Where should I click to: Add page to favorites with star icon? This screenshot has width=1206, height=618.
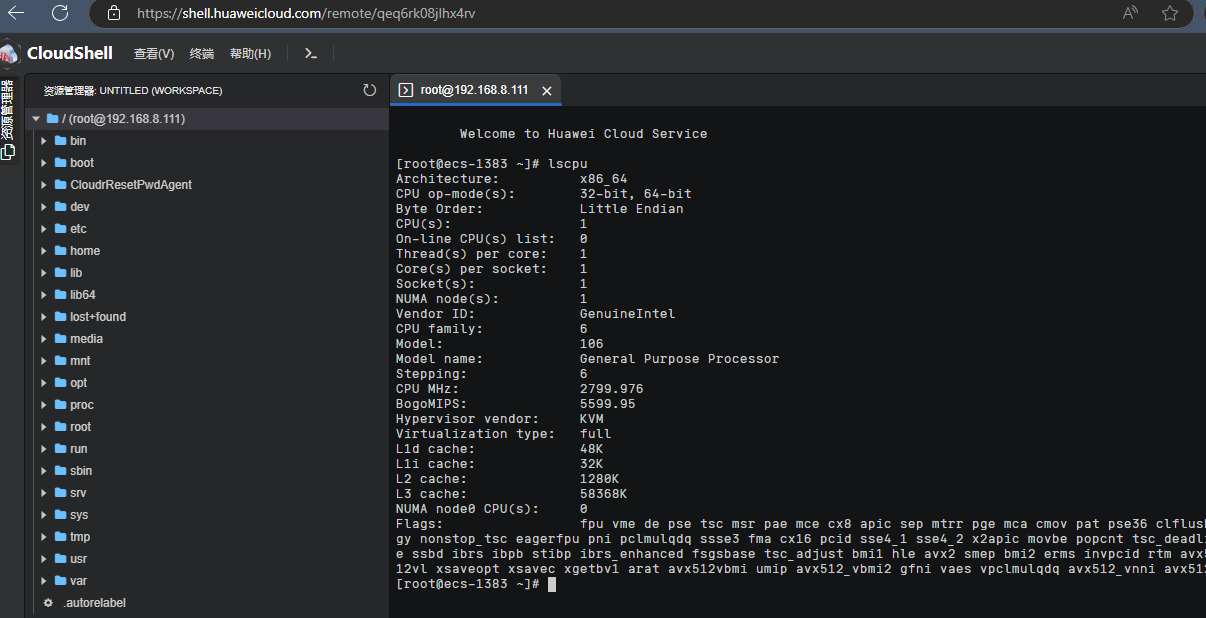(x=1170, y=13)
